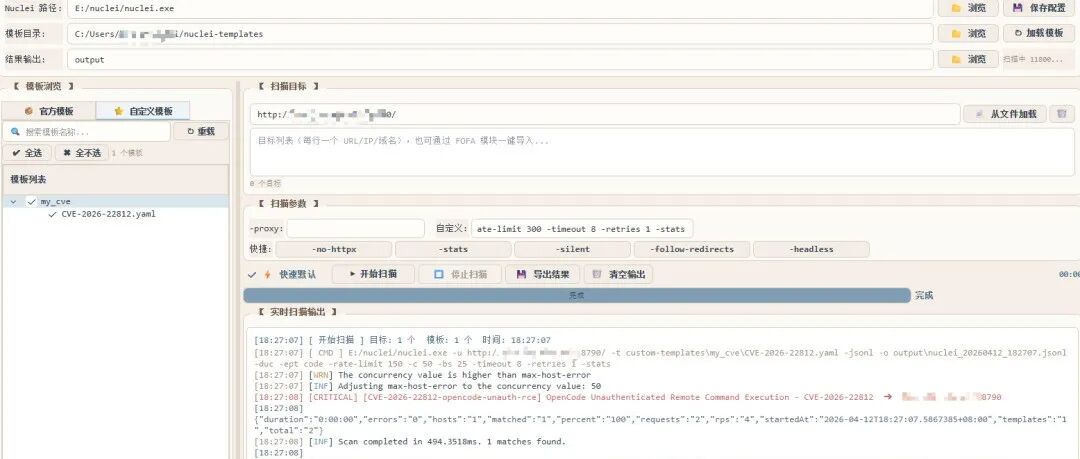Toggle the CVE-2026-22812.yaml checkbox

click(x=52, y=214)
